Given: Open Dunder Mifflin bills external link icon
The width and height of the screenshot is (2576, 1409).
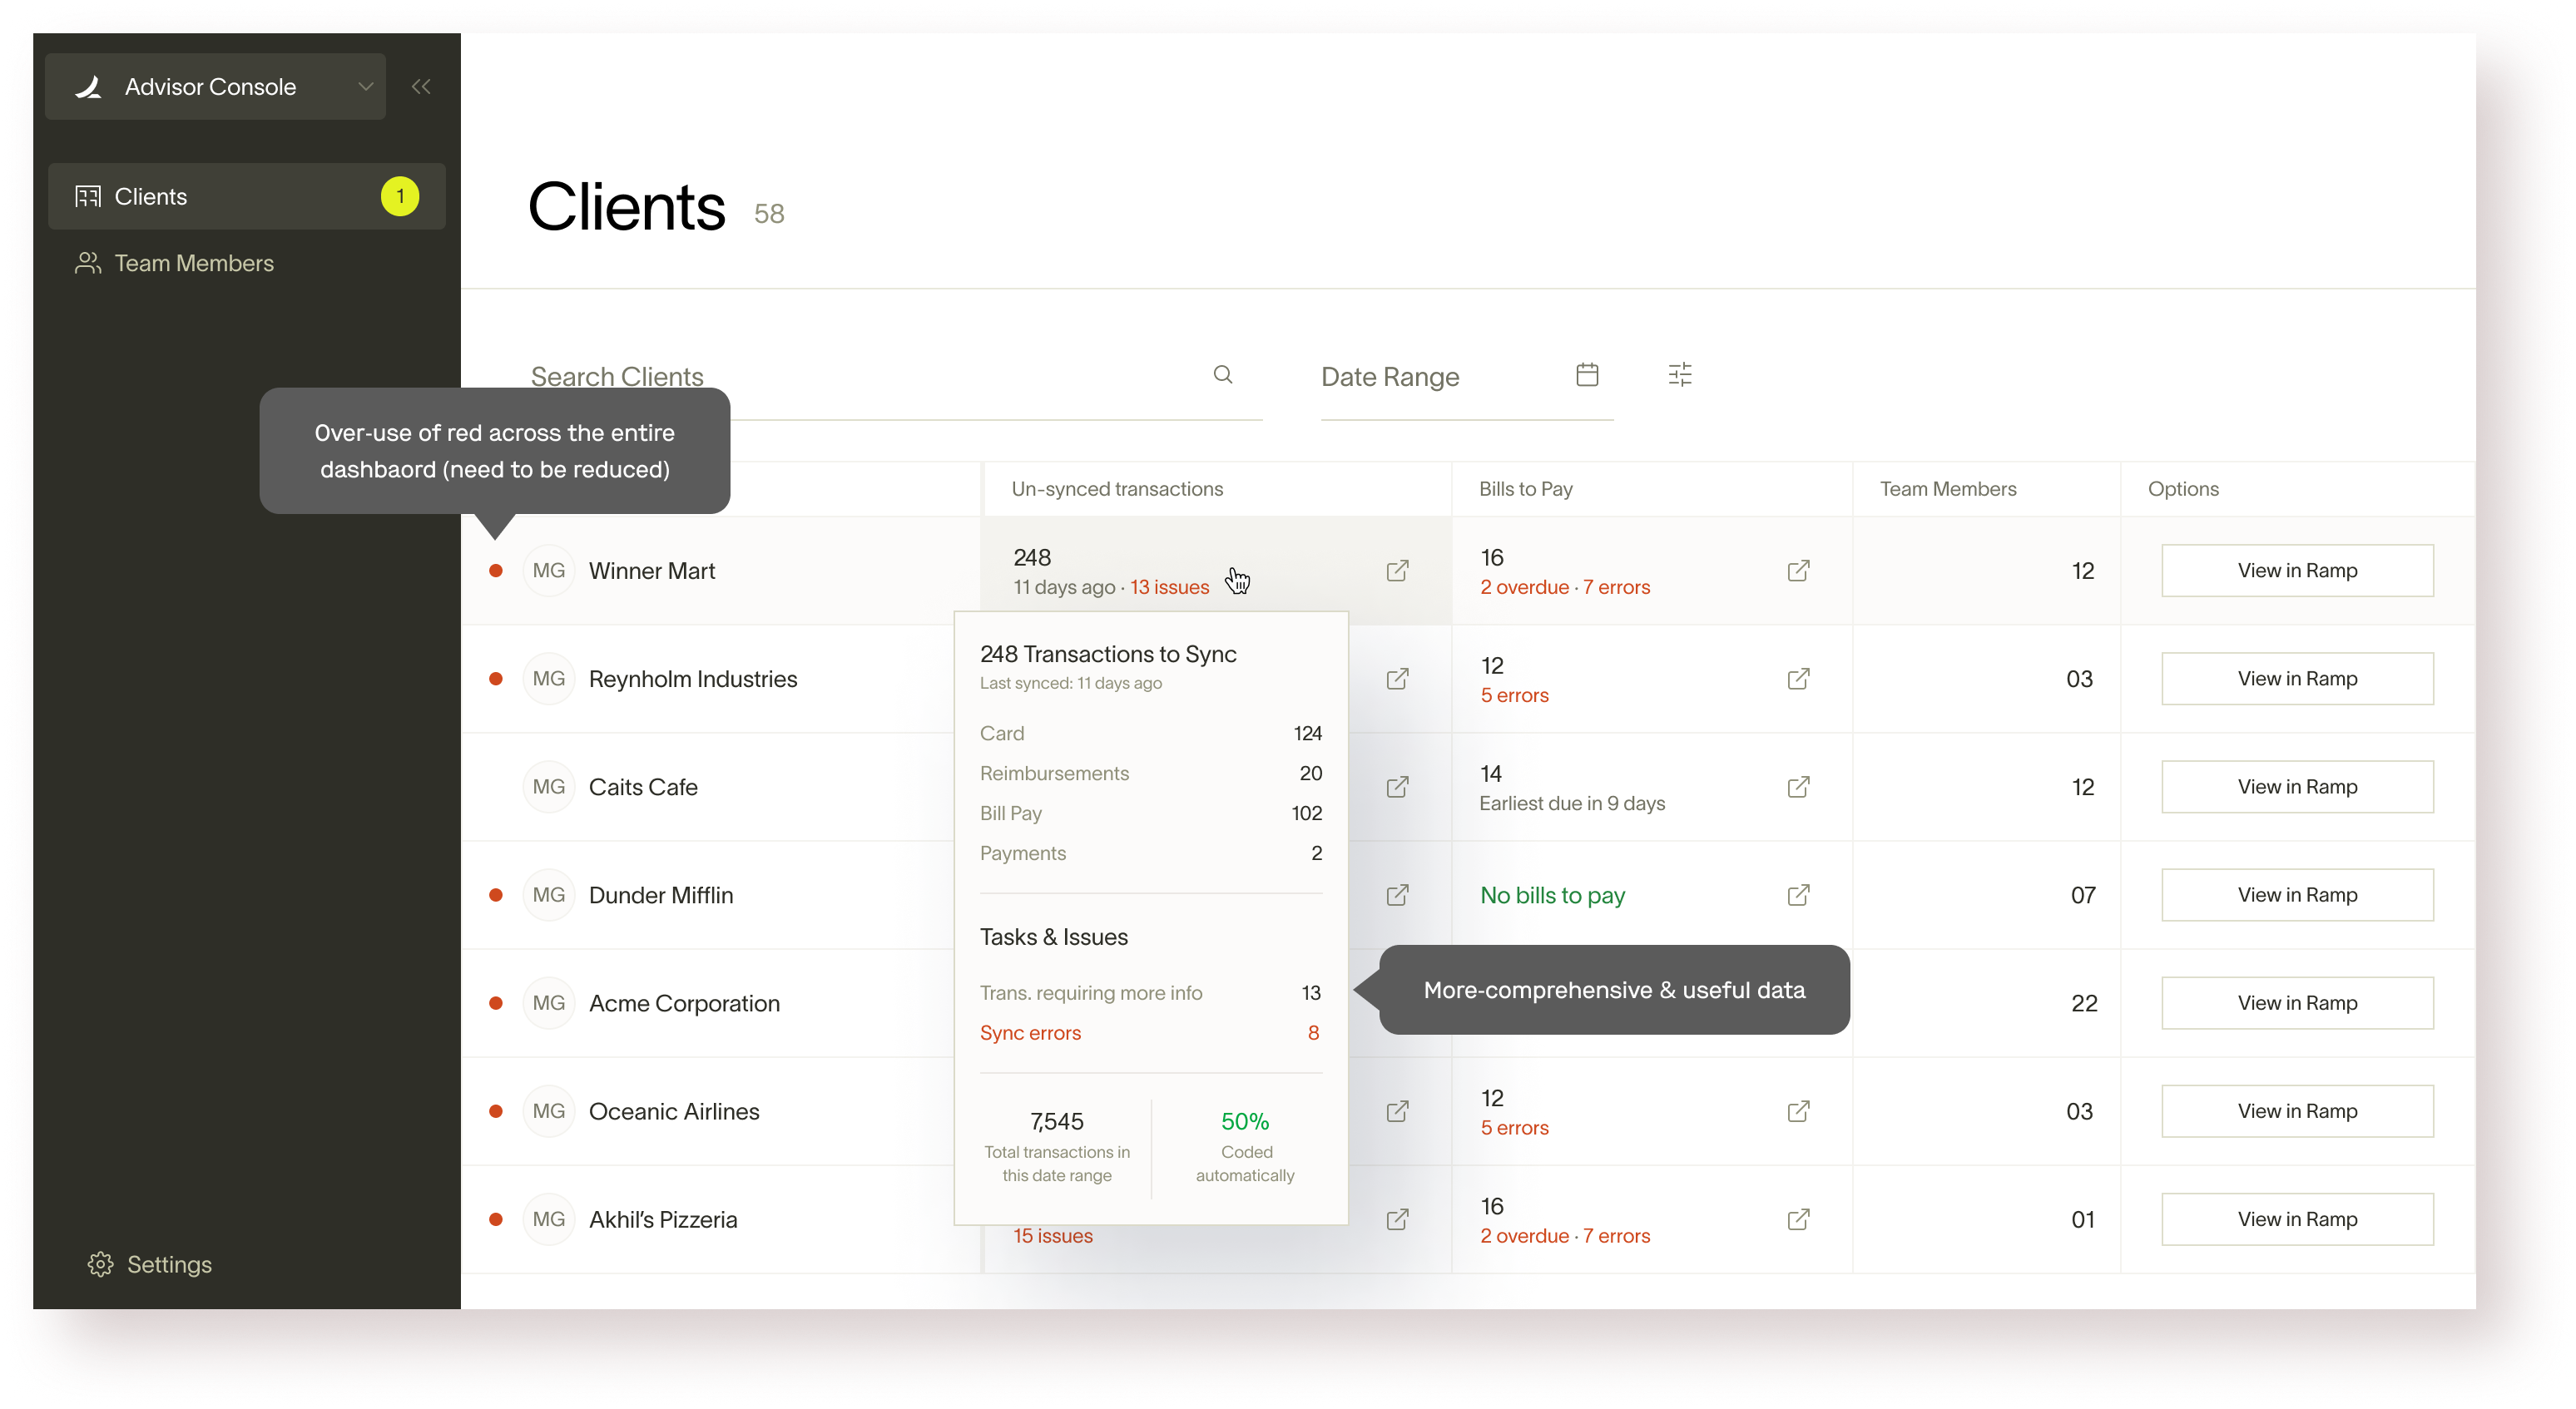Looking at the screenshot, I should coord(1798,895).
